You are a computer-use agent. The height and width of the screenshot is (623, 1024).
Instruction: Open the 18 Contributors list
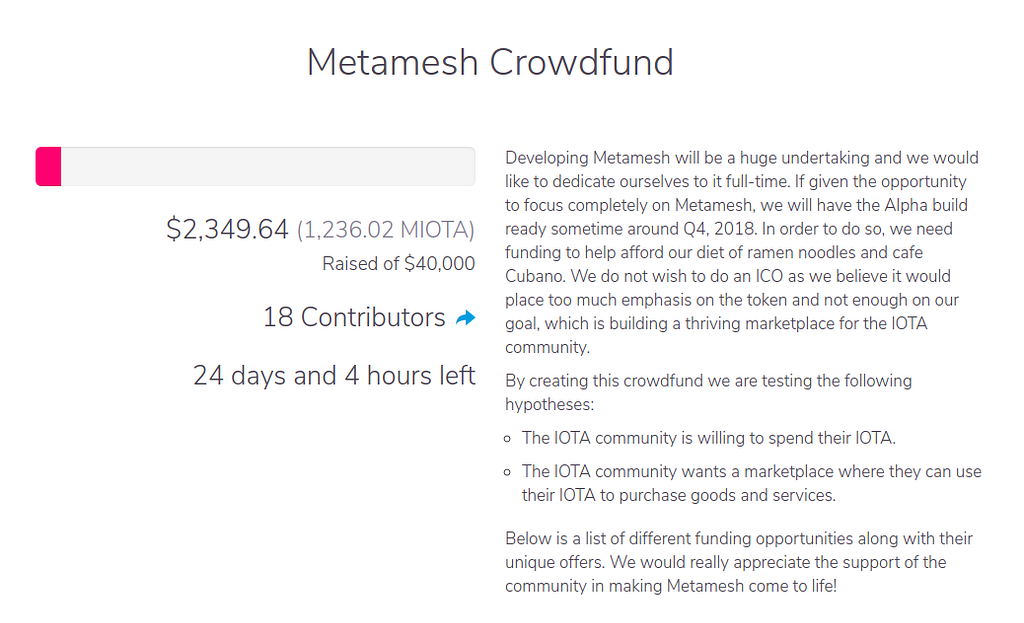354,318
